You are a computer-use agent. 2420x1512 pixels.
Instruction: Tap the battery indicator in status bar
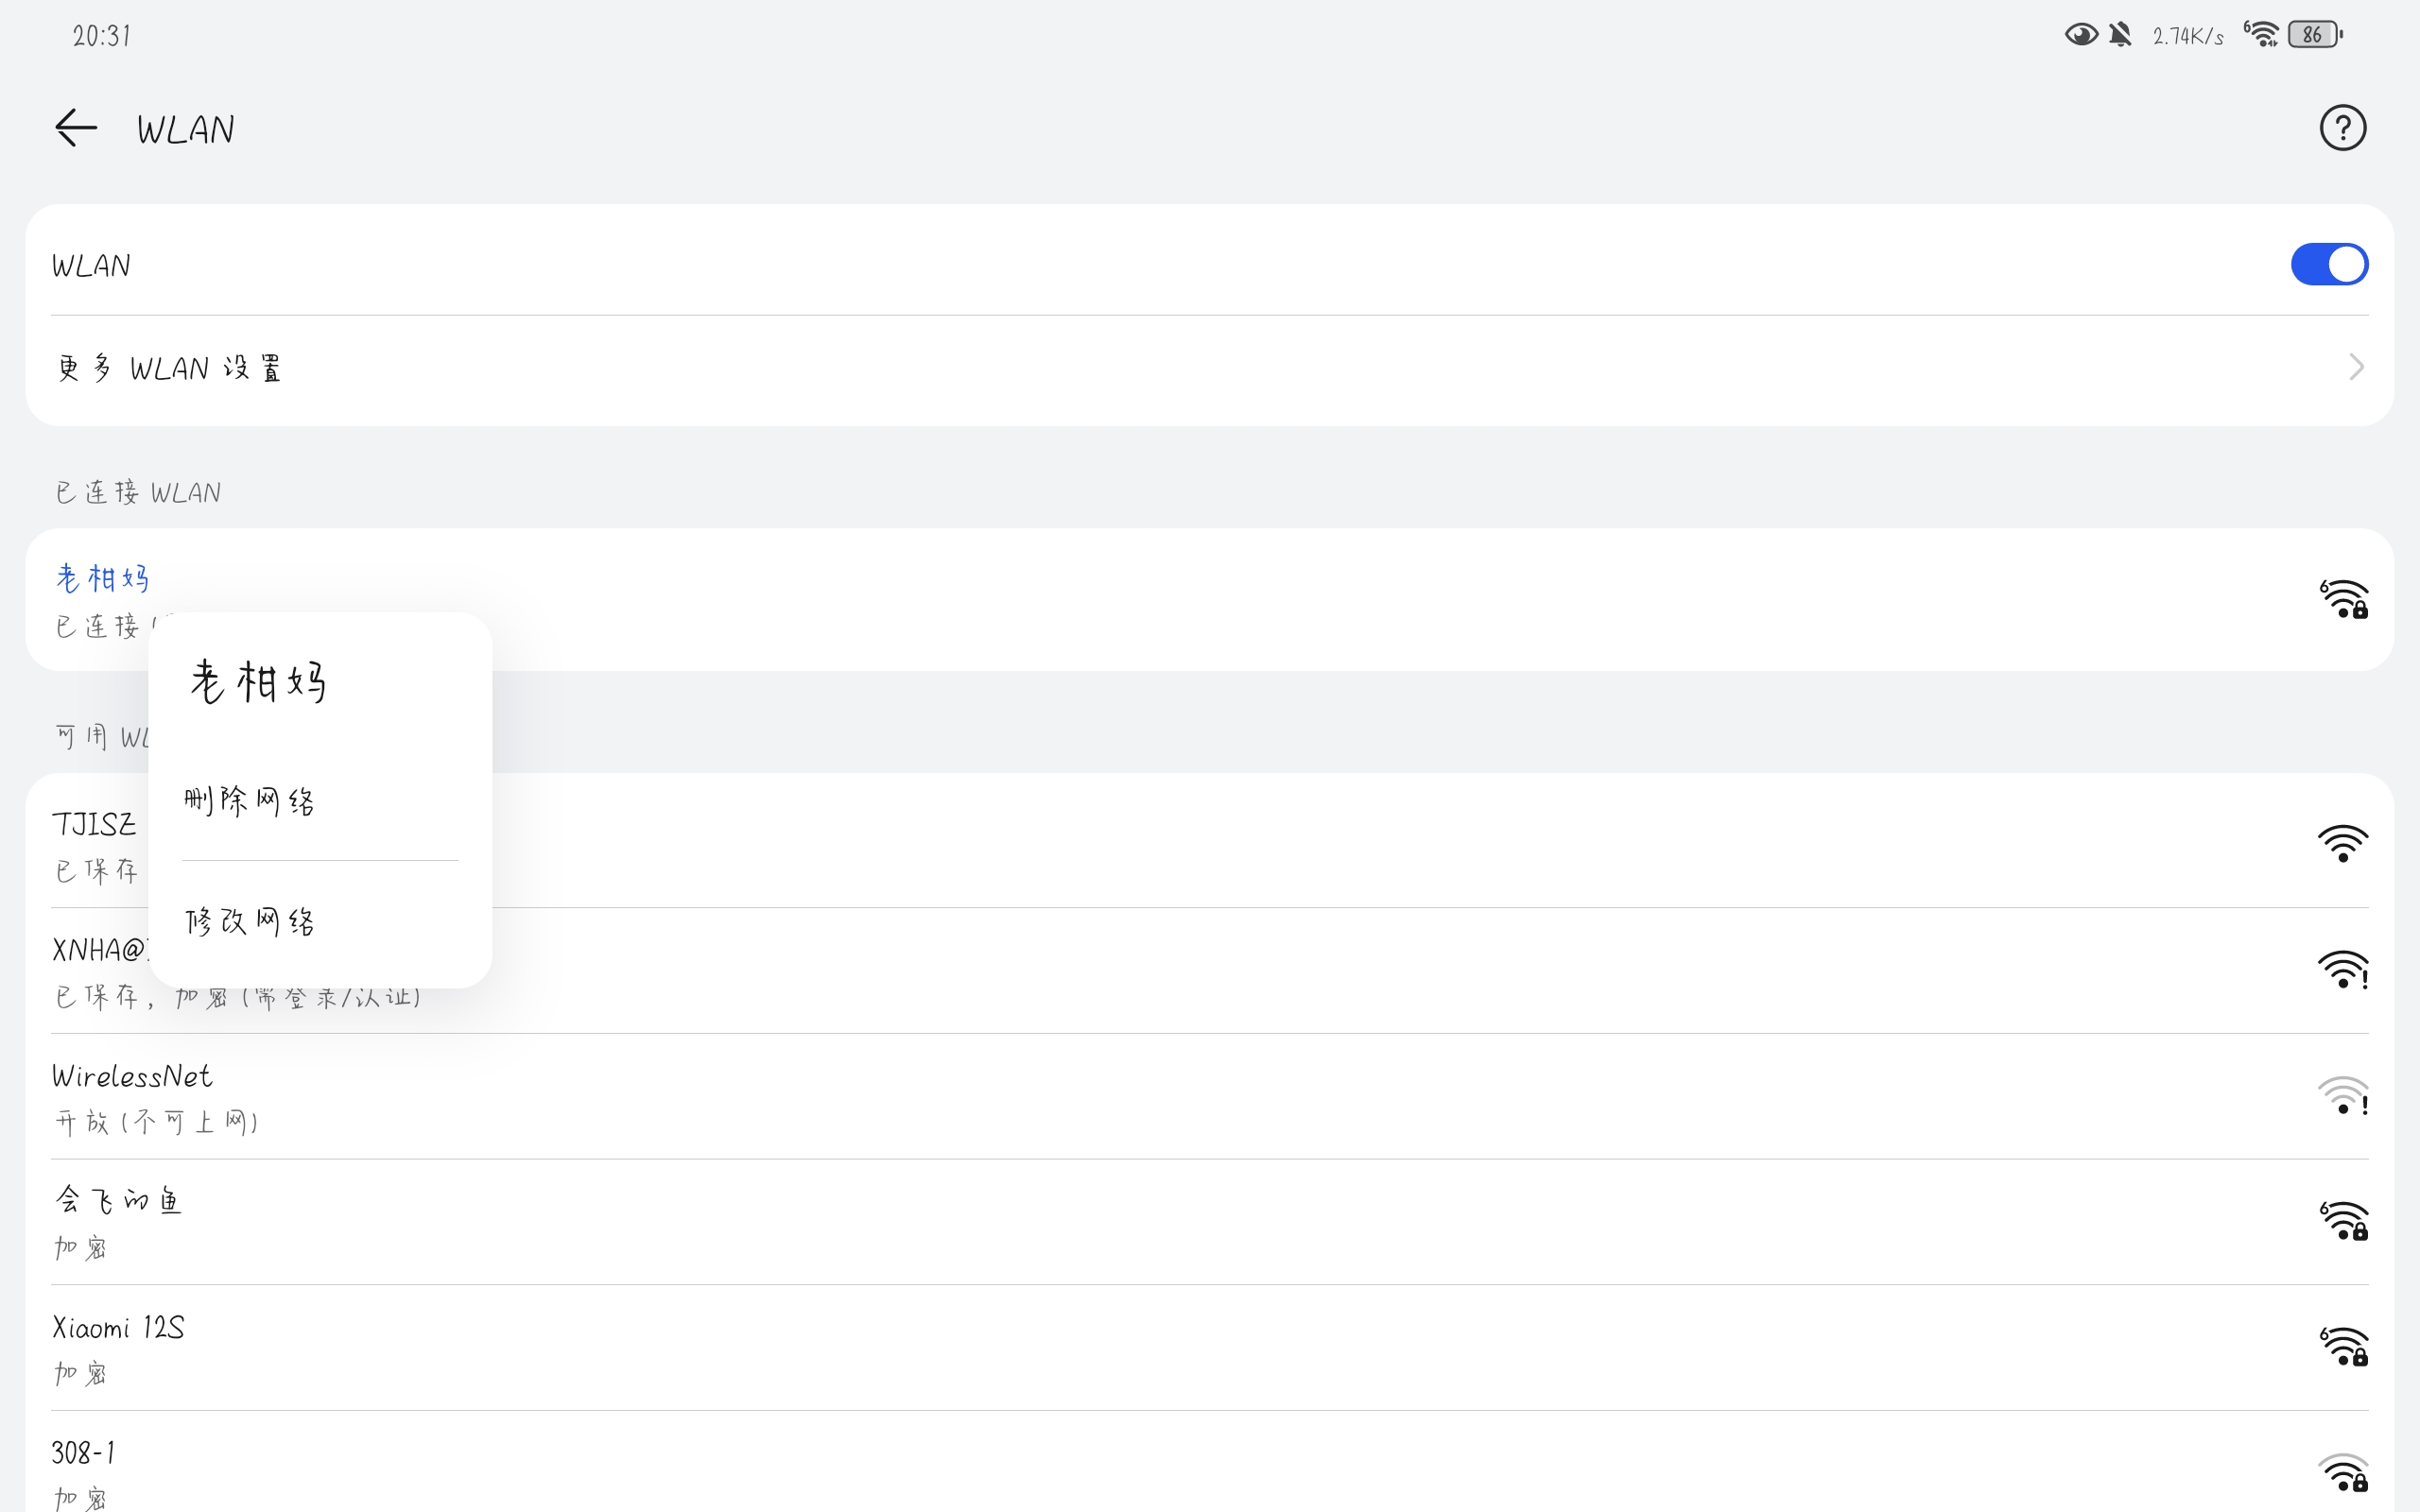point(2315,35)
